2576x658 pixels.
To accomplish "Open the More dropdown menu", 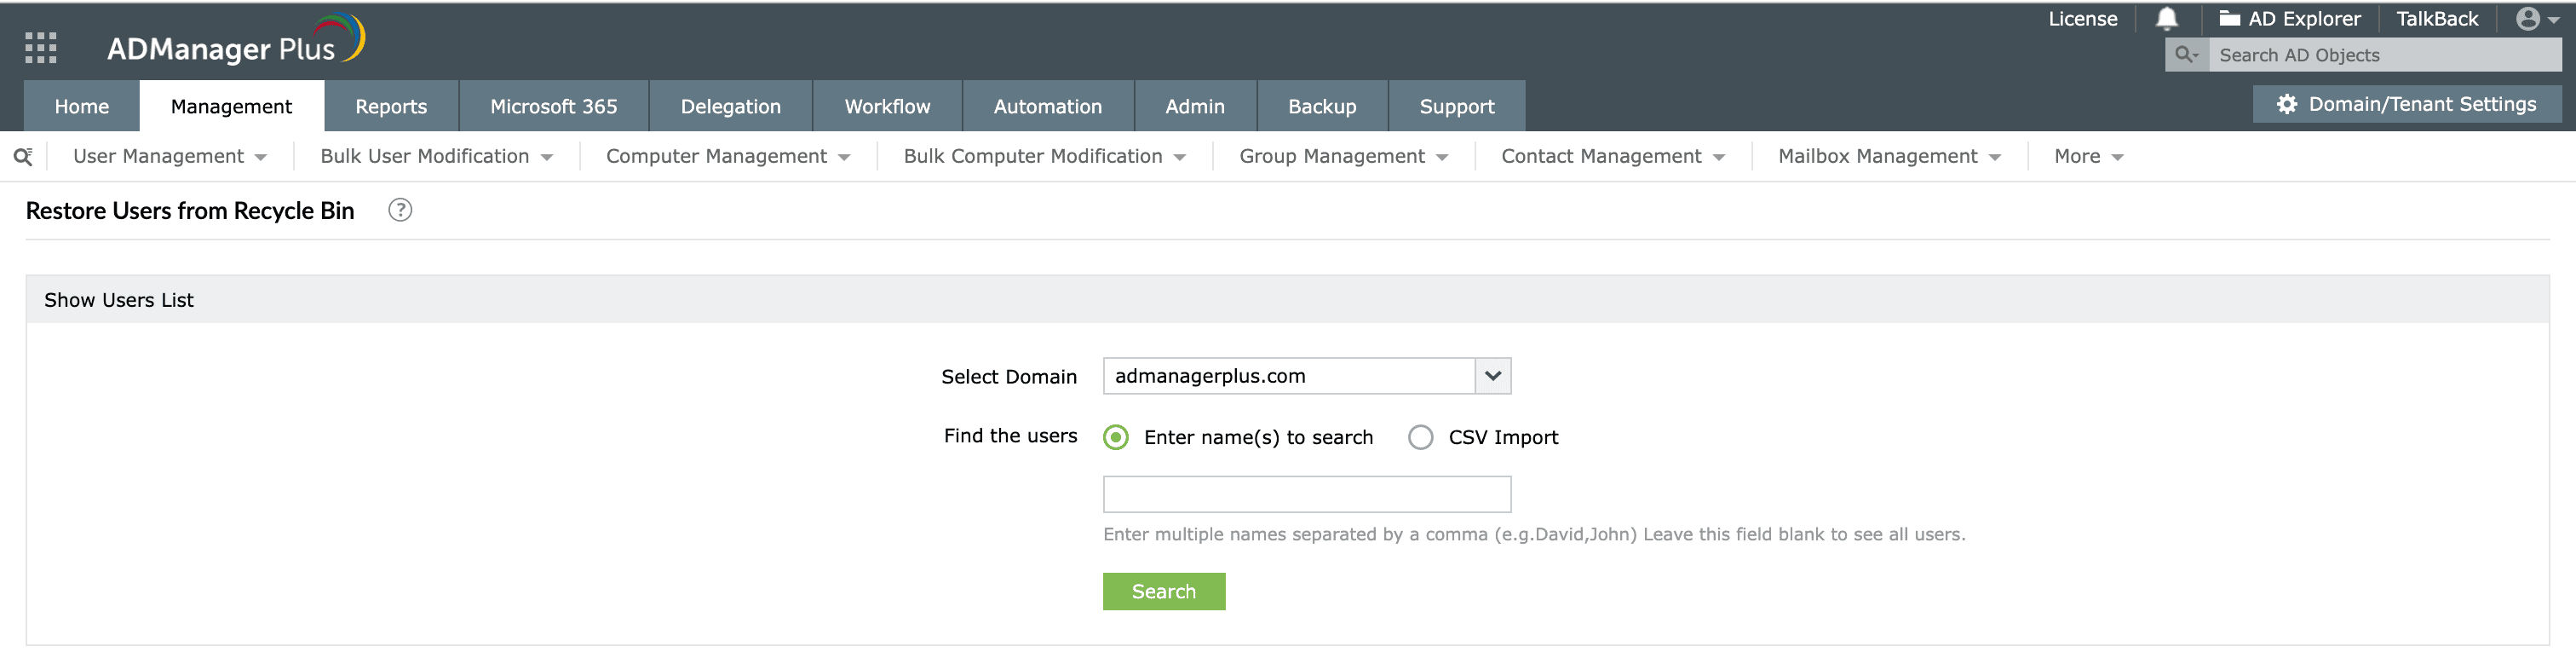I will (2088, 156).
